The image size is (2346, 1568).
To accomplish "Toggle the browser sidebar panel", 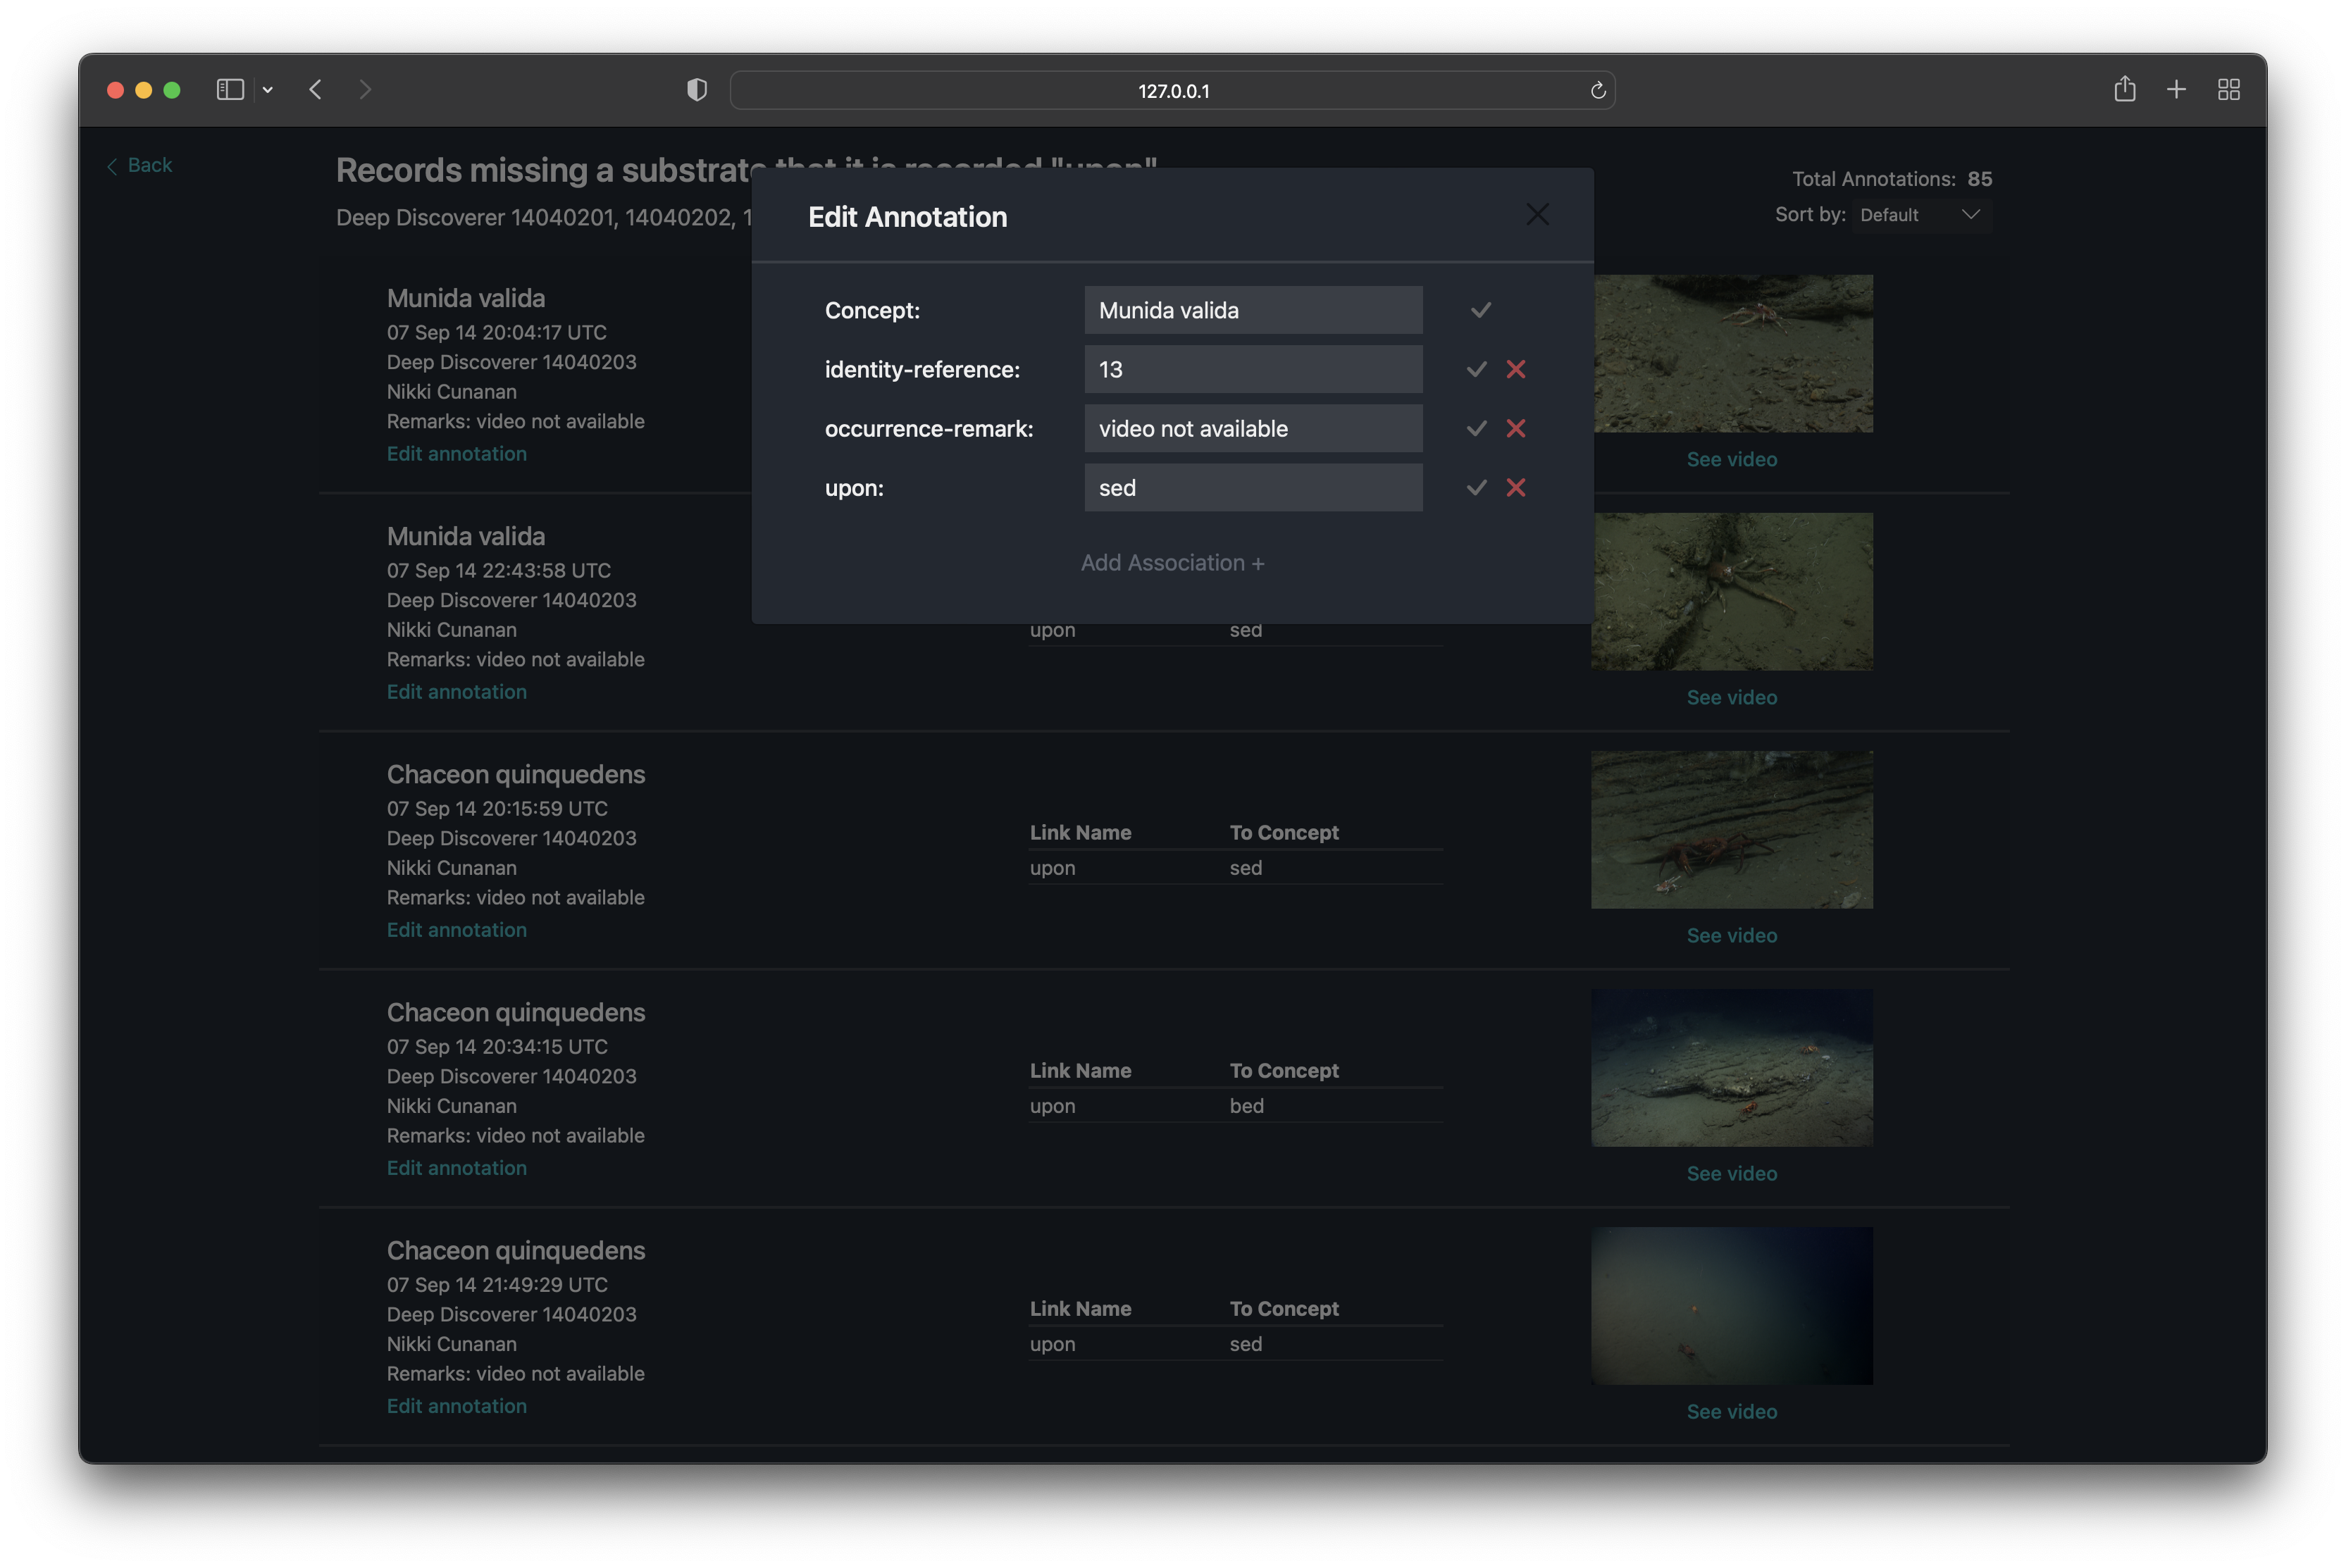I will [x=230, y=90].
